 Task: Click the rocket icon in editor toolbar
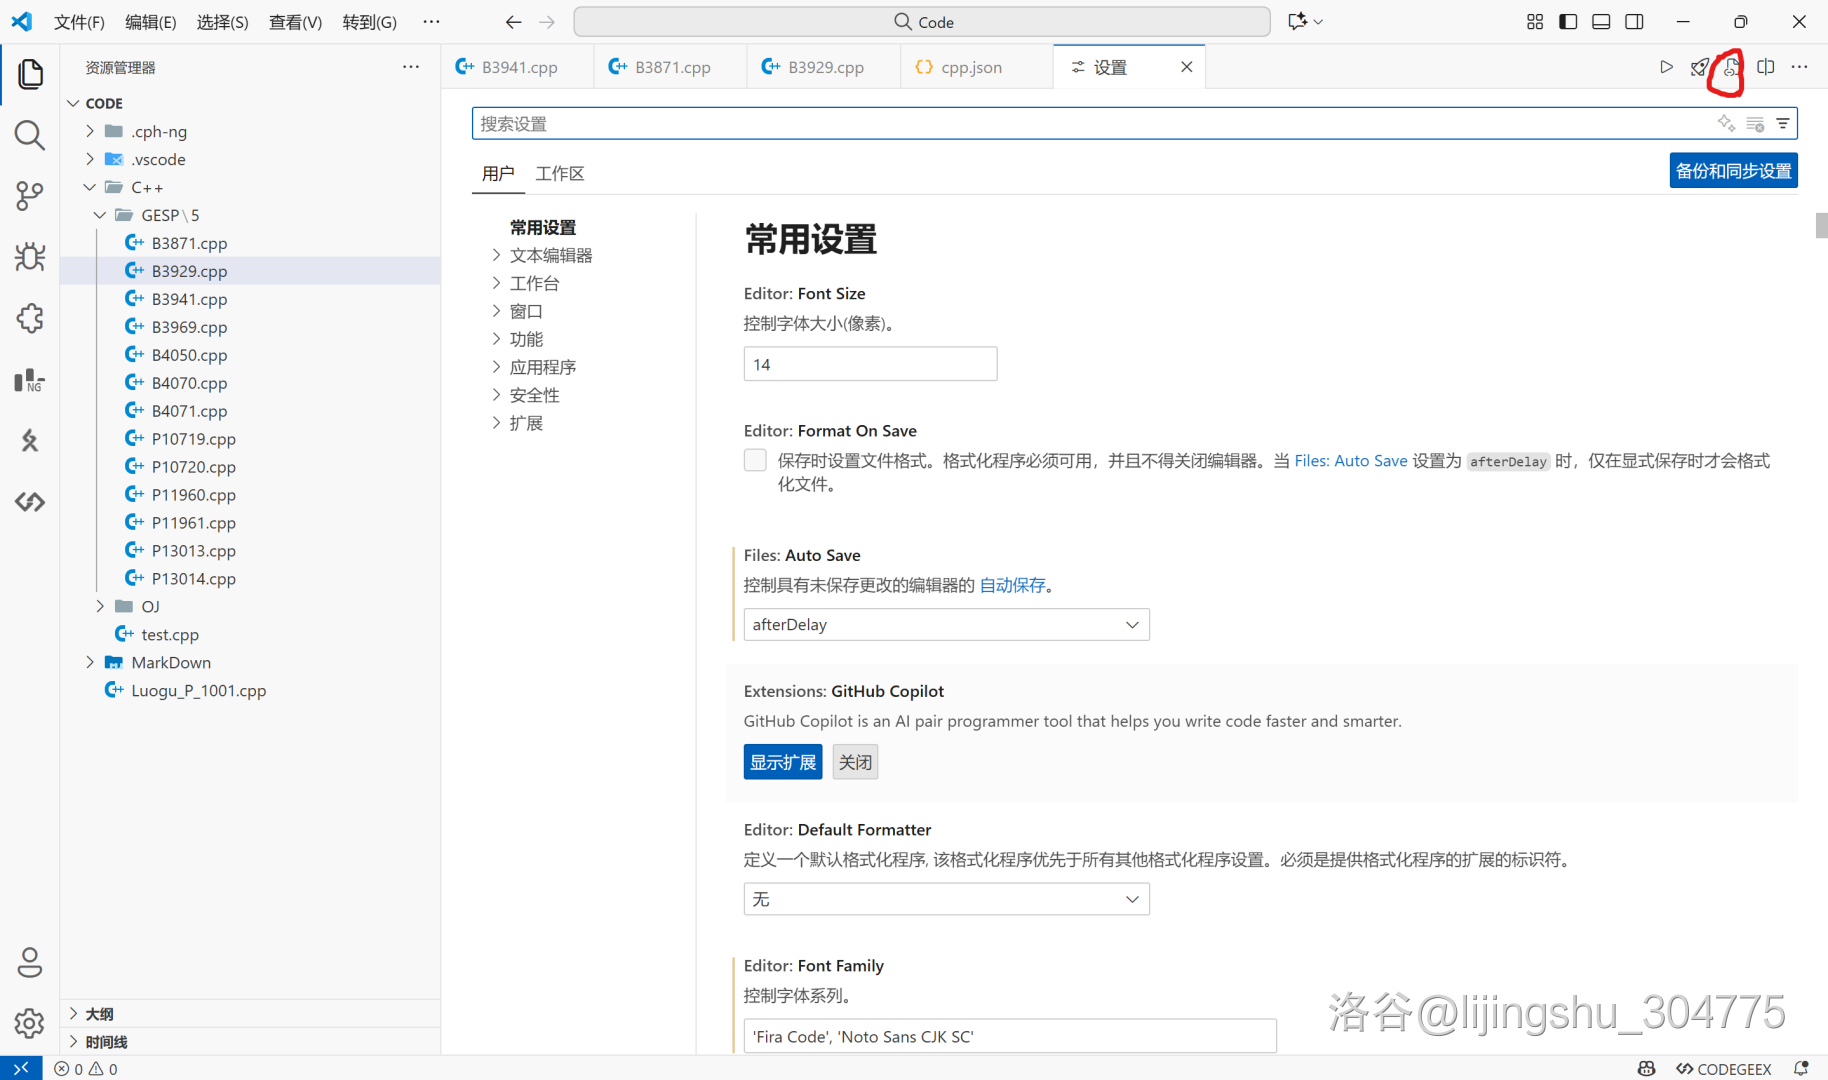pyautogui.click(x=1699, y=67)
